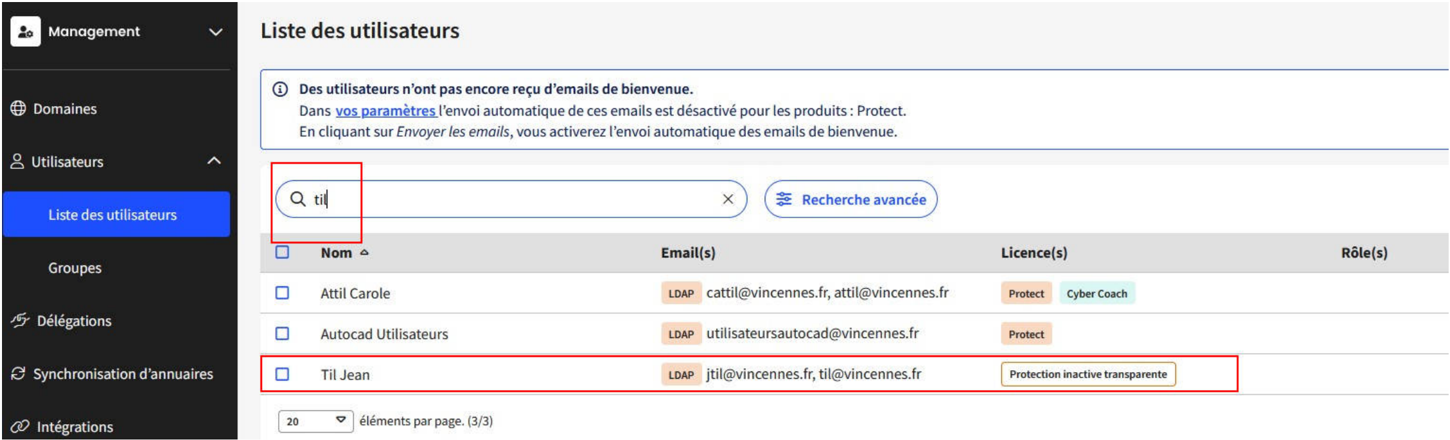Image resolution: width=1450 pixels, height=440 pixels.
Task: Click the Recherche avancée button
Action: click(x=851, y=199)
